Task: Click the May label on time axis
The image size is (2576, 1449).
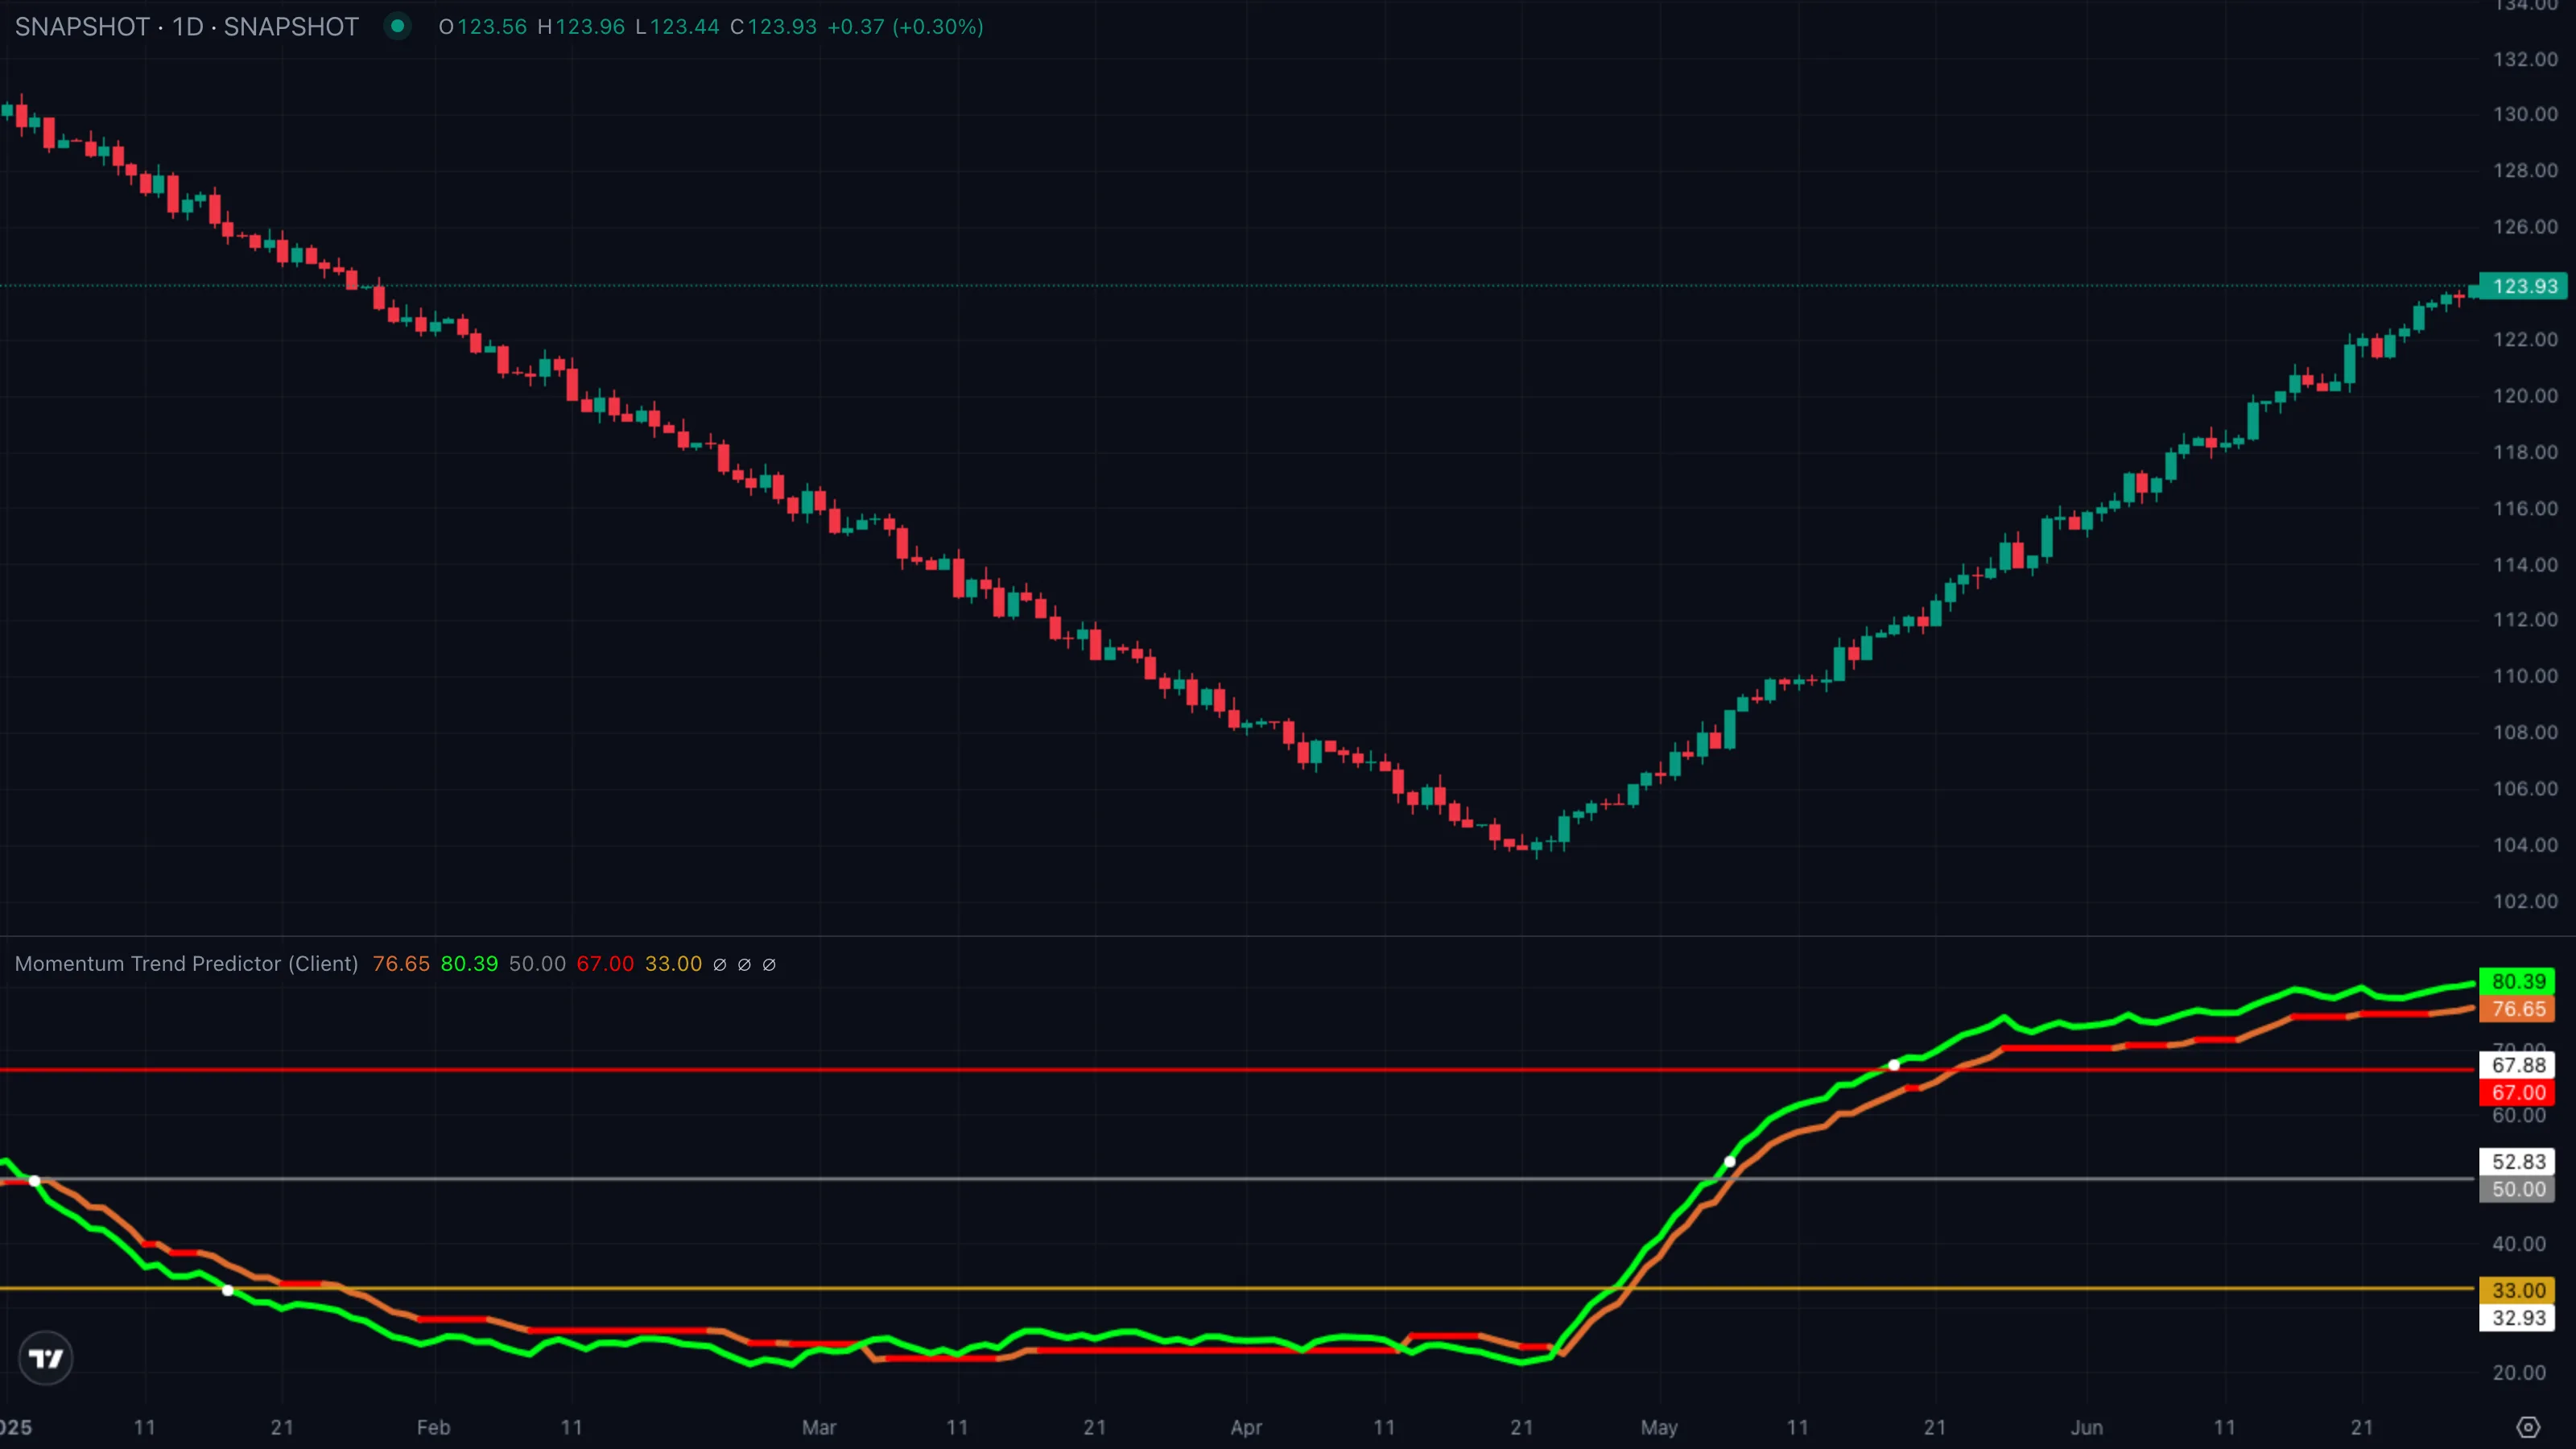Action: coord(1659,1427)
